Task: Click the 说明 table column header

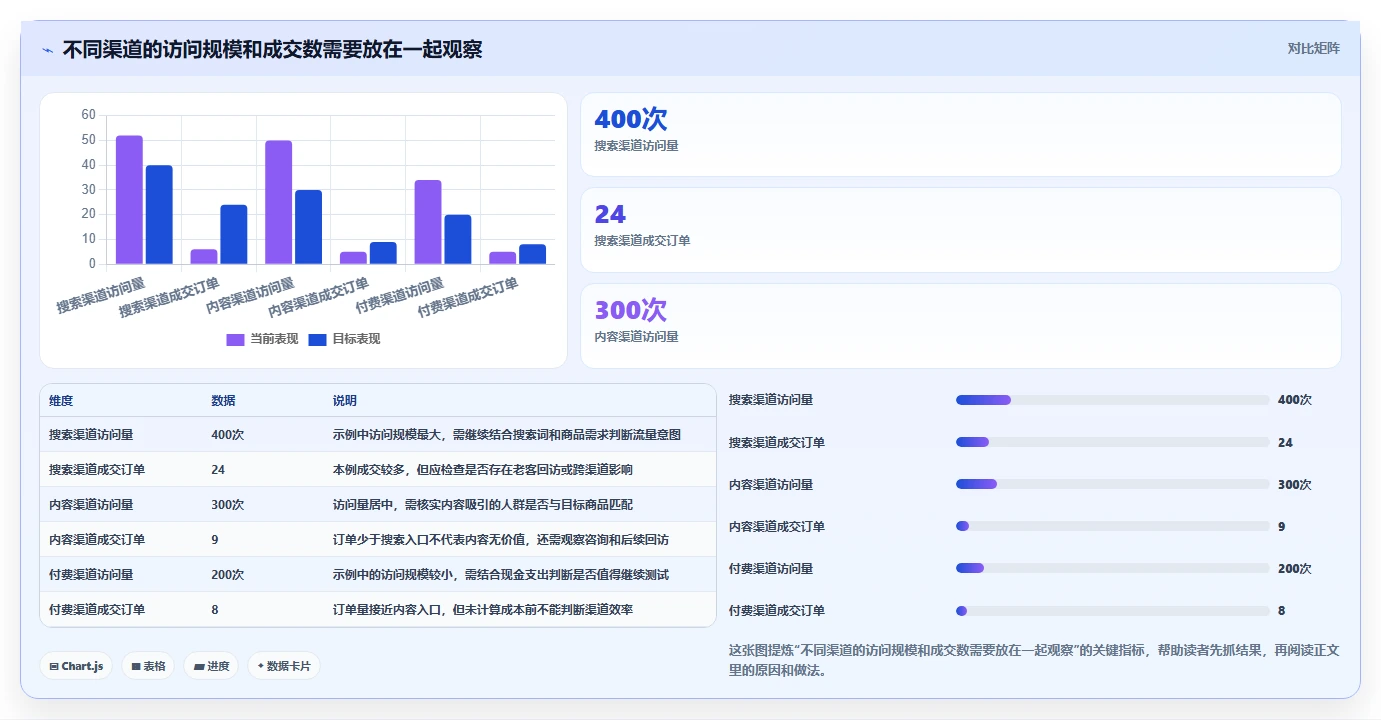Action: point(345,401)
